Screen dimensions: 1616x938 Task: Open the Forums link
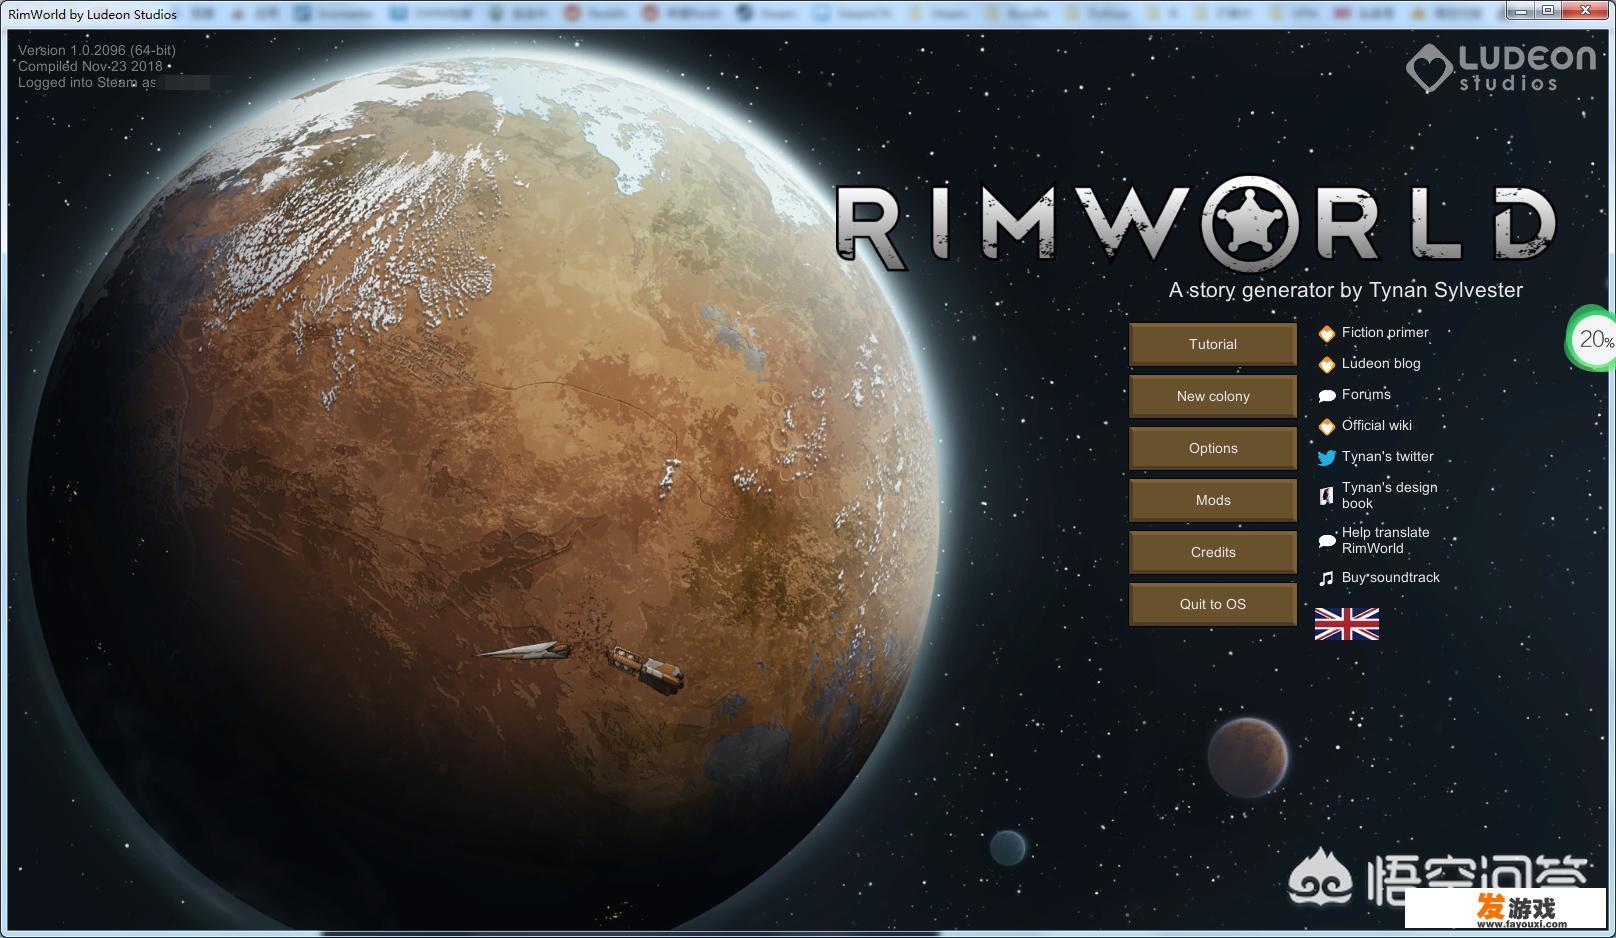1366,394
